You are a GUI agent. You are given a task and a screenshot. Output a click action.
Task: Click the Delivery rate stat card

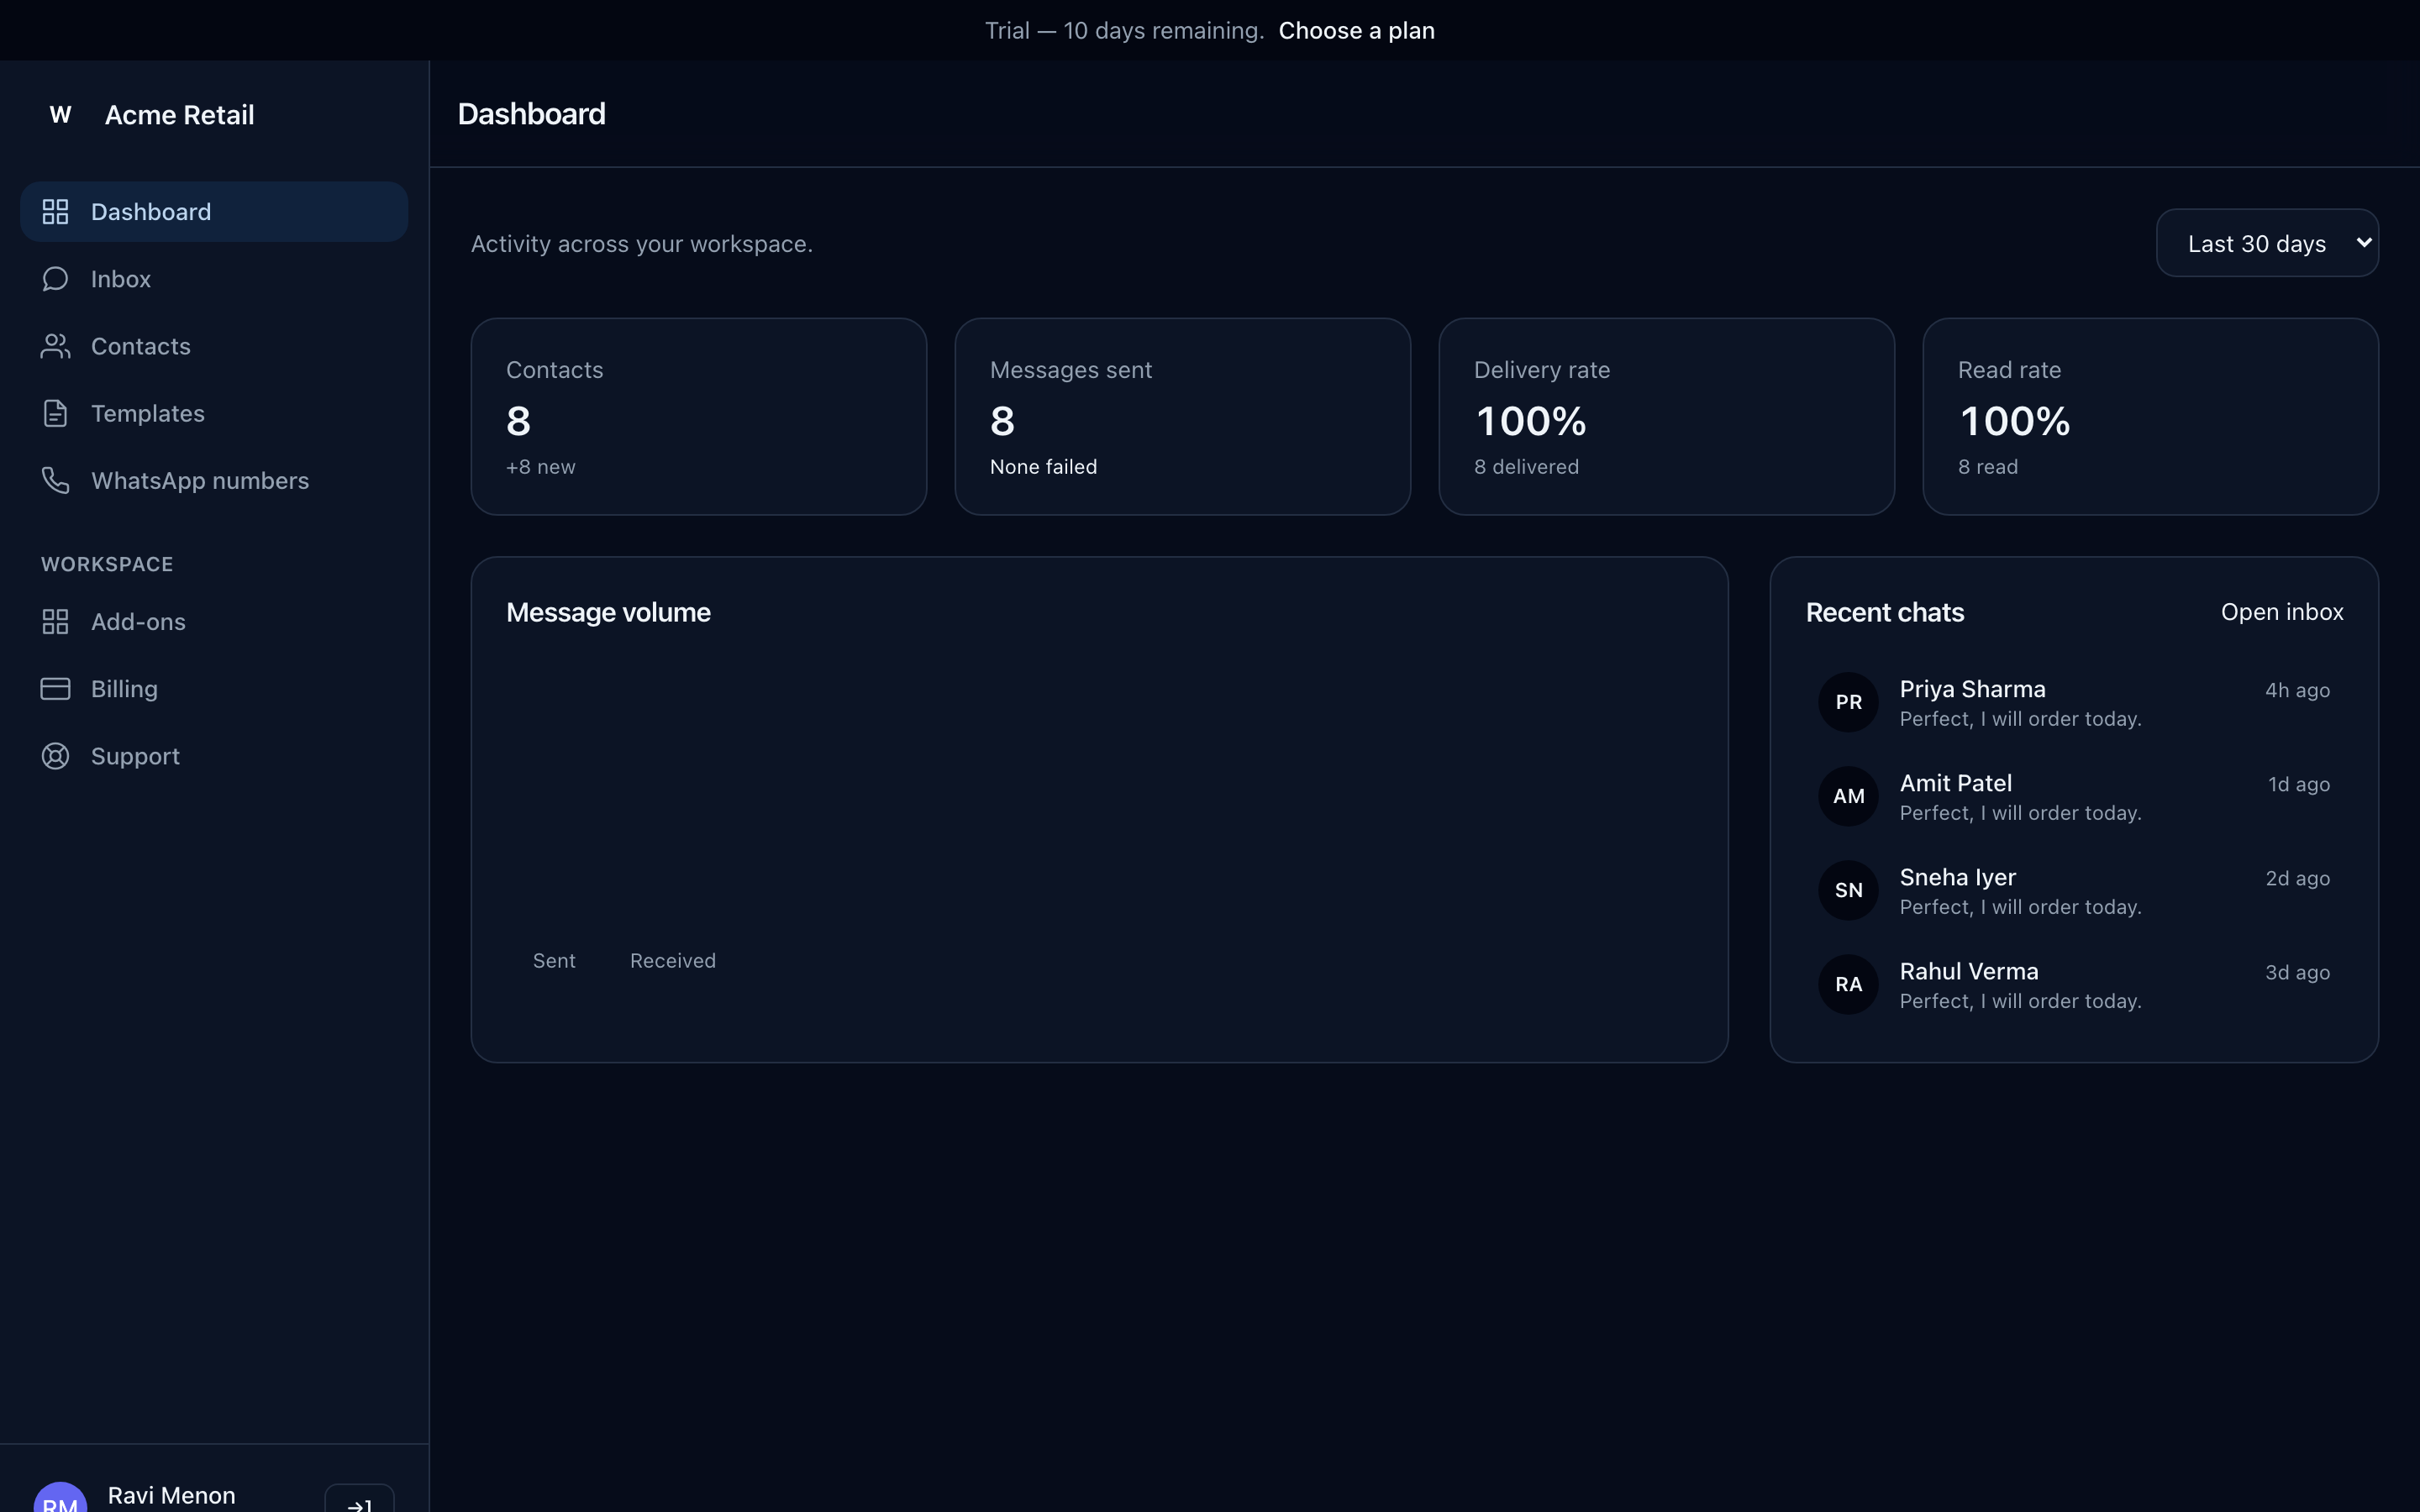tap(1667, 416)
